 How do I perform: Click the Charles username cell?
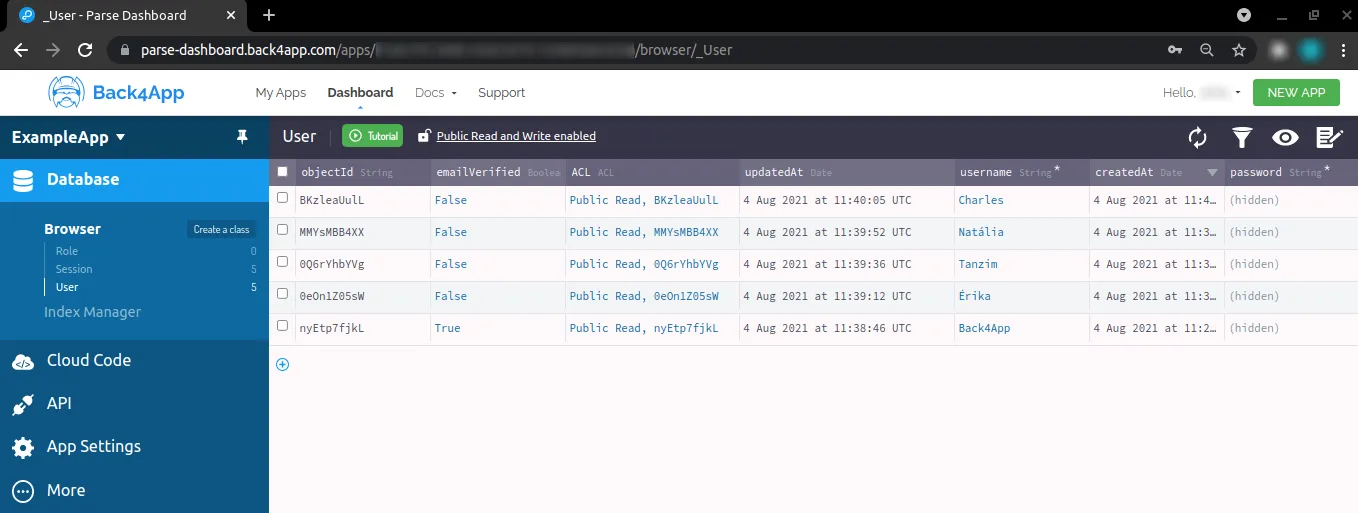point(1022,200)
